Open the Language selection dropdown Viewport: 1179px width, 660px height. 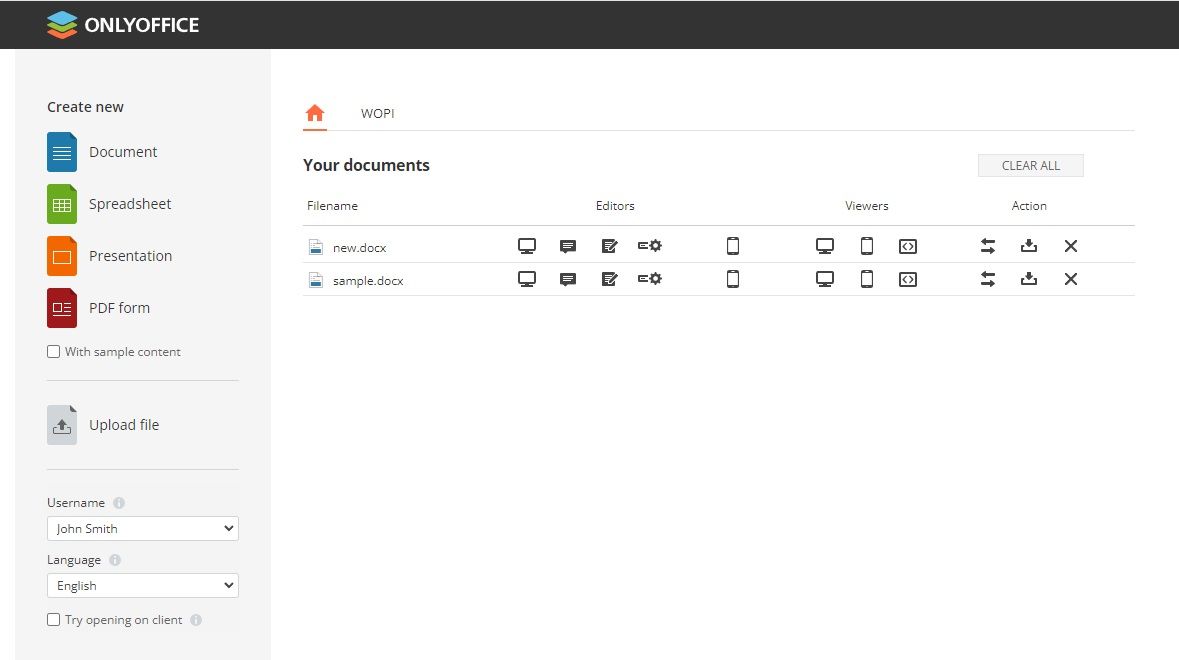[142, 585]
